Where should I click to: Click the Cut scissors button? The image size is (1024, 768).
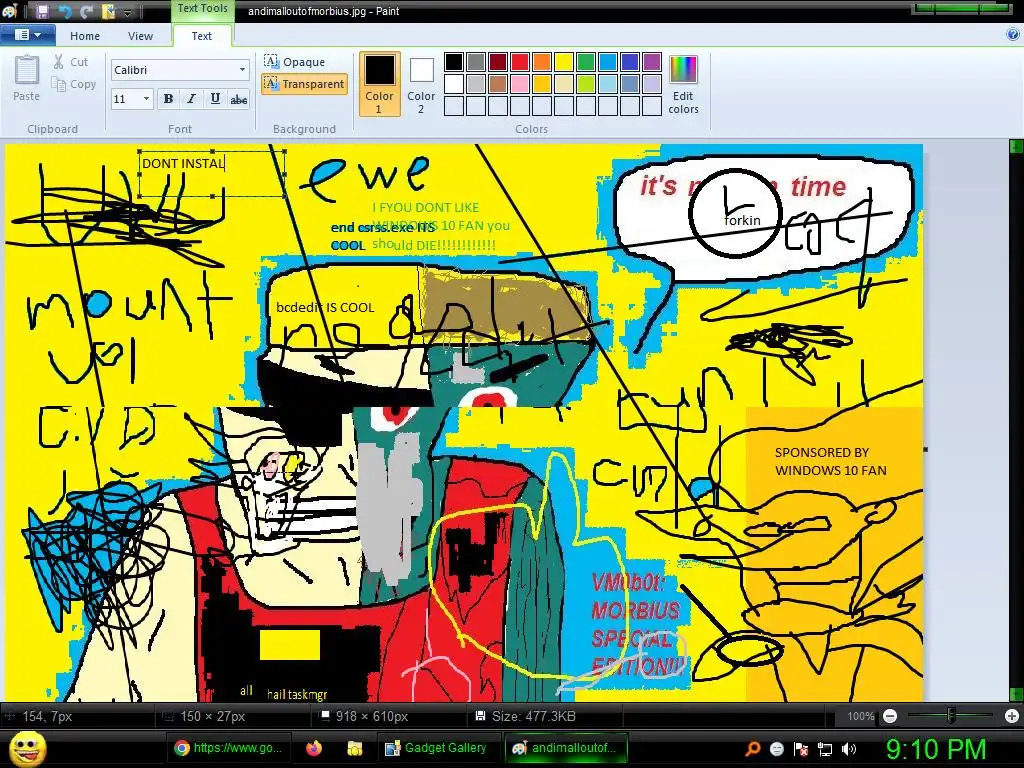click(71, 62)
